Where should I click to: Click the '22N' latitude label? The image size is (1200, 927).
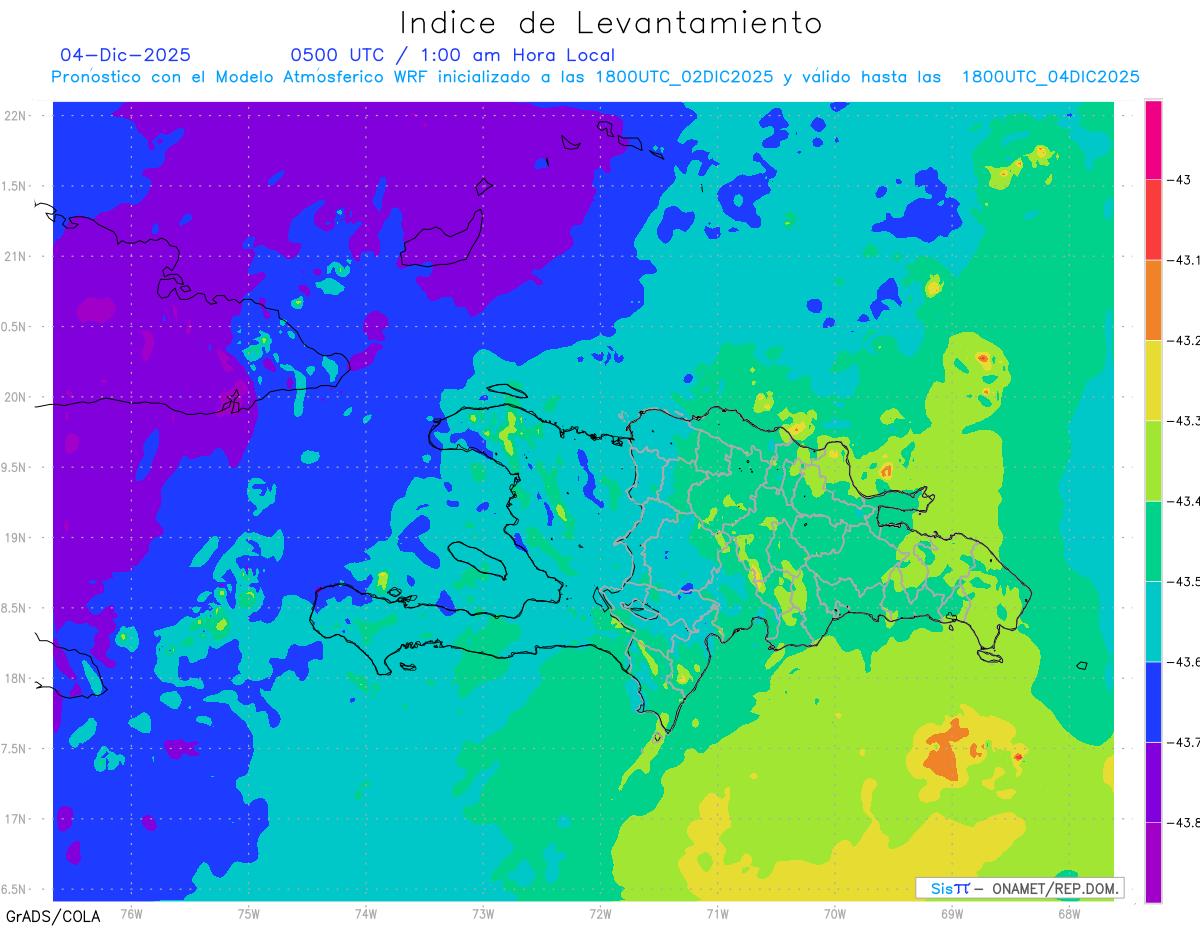click(16, 115)
